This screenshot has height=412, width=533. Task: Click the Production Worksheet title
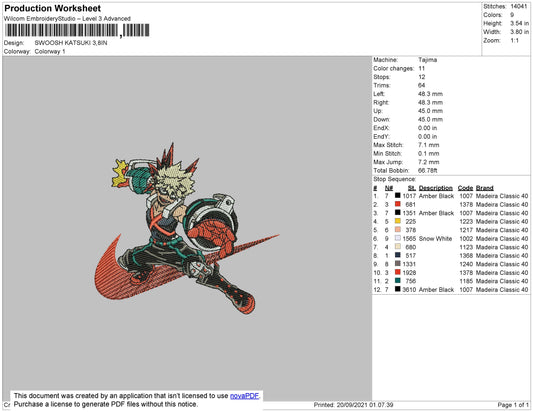pos(52,8)
